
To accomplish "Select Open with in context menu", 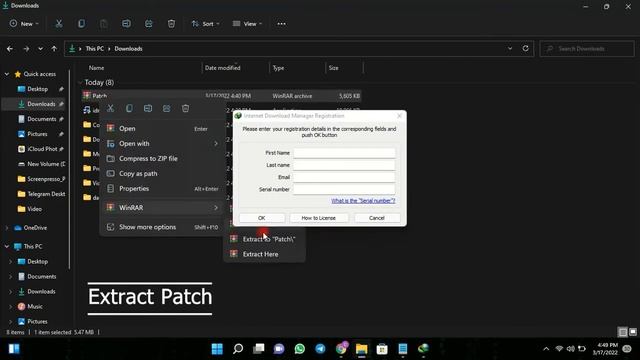I will [x=162, y=144].
